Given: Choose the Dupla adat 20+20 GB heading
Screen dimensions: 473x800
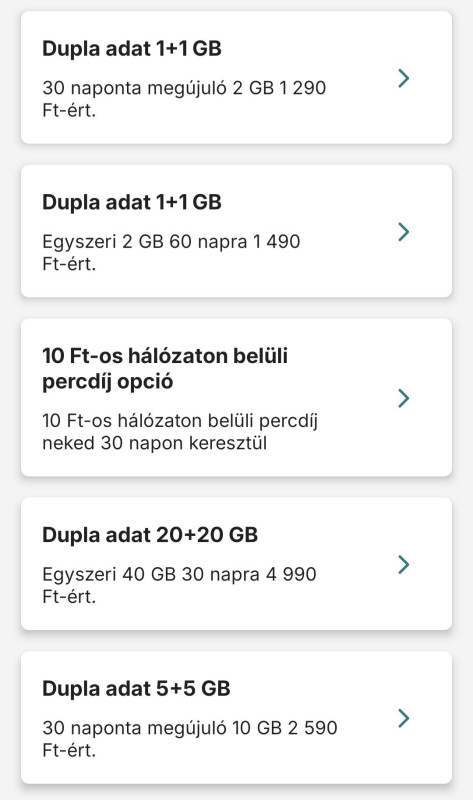Looking at the screenshot, I should pos(150,535).
